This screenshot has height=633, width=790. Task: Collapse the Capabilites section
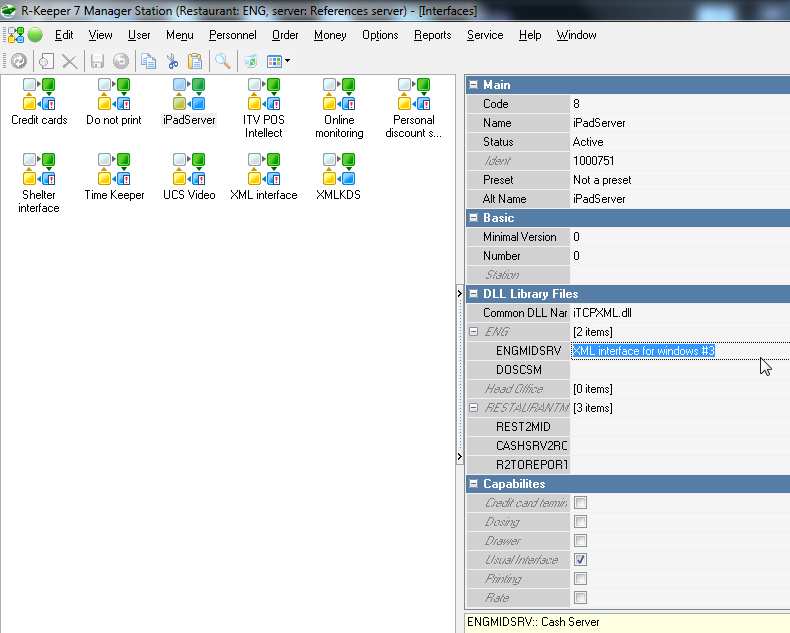(474, 483)
